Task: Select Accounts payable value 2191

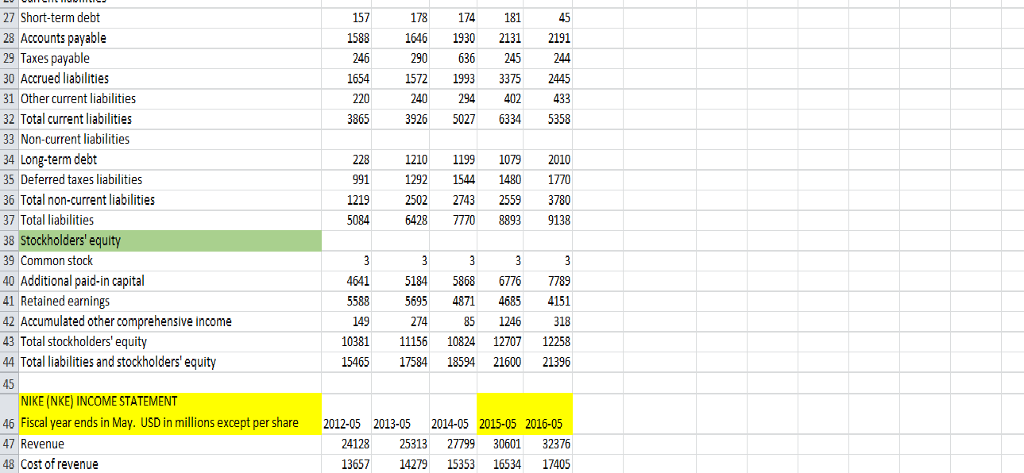Action: [x=549, y=38]
